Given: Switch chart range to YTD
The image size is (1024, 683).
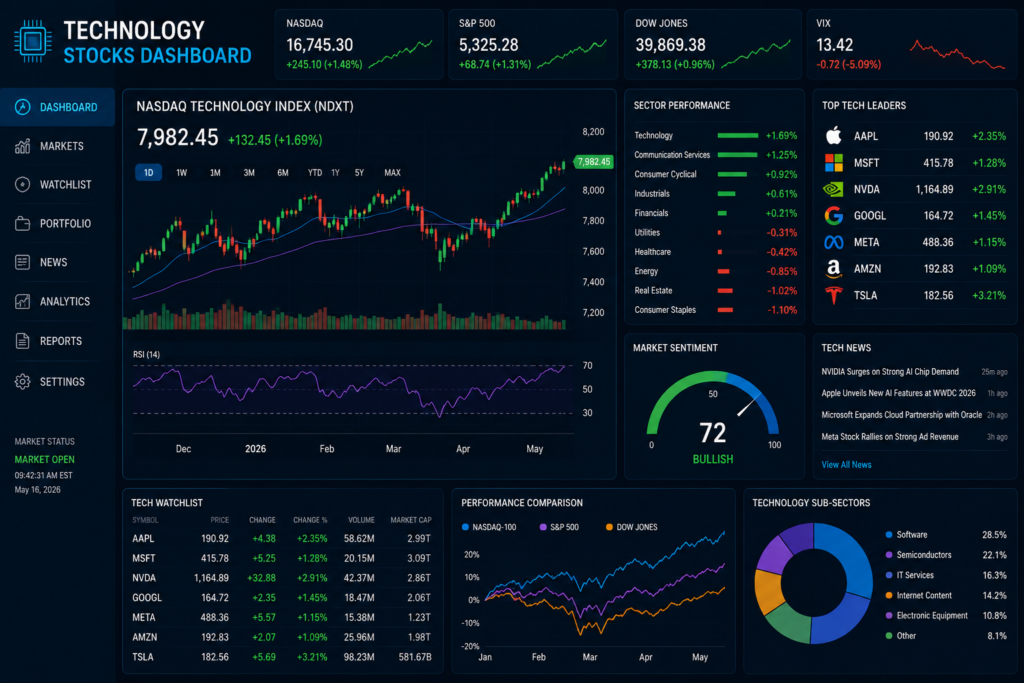Looking at the screenshot, I should click(315, 172).
